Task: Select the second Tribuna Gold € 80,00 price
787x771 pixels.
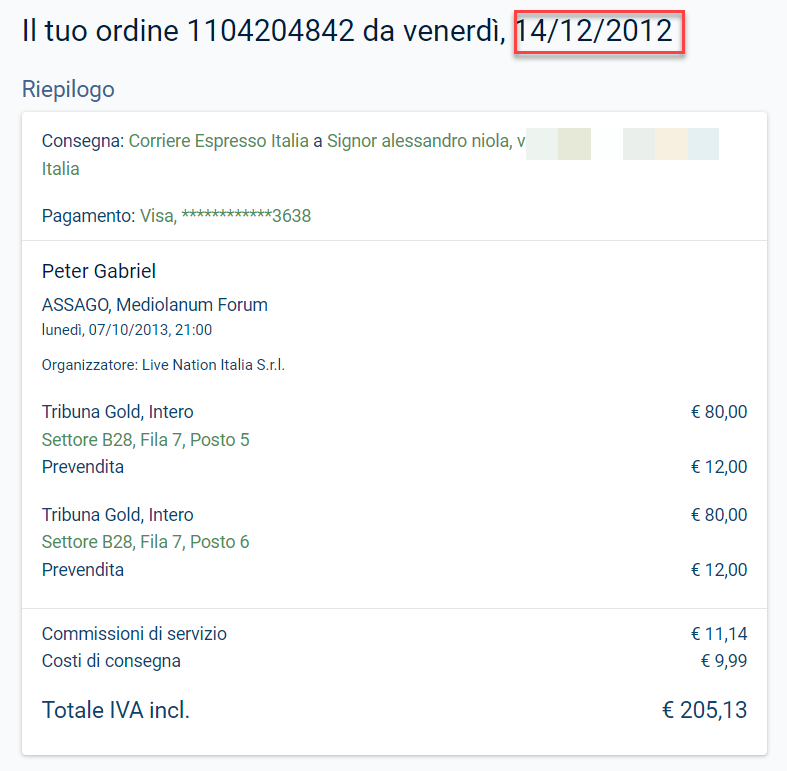Action: 719,515
